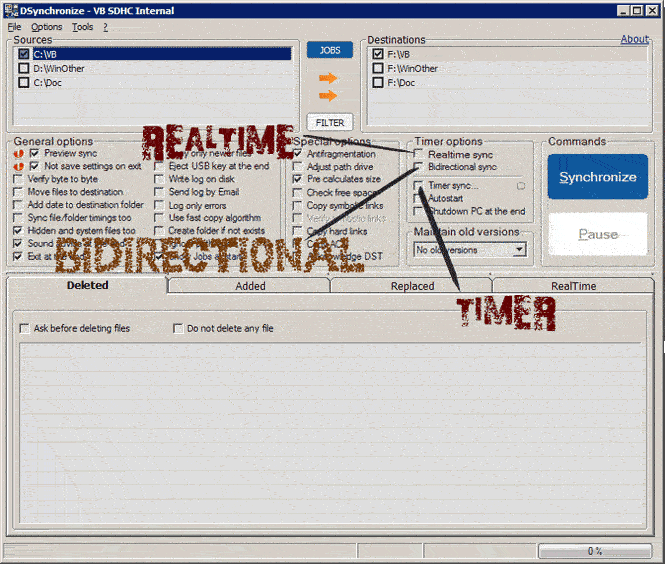Tick the Ask before deleting files box
The width and height of the screenshot is (665, 564).
(25, 328)
